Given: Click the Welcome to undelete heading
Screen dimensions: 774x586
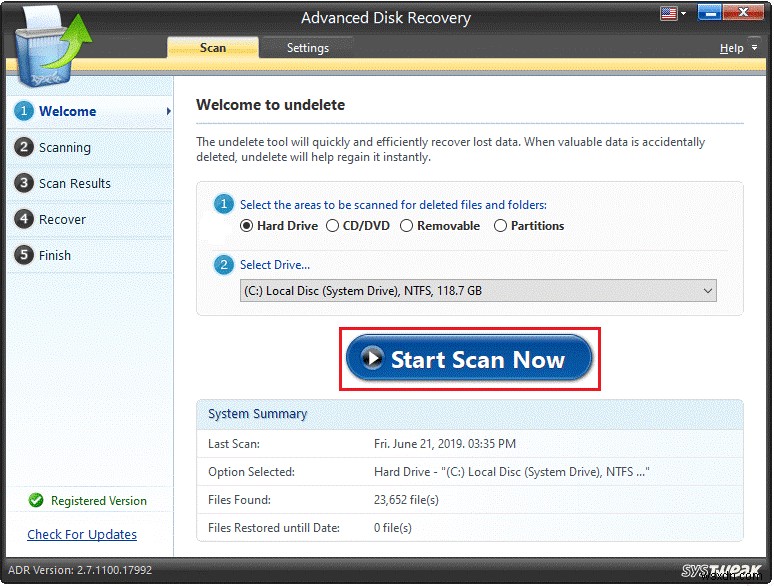Looking at the screenshot, I should (x=271, y=105).
